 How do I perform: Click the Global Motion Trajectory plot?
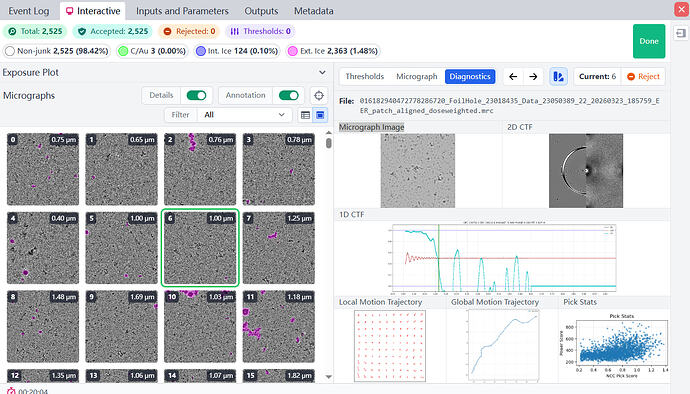[x=504, y=346]
